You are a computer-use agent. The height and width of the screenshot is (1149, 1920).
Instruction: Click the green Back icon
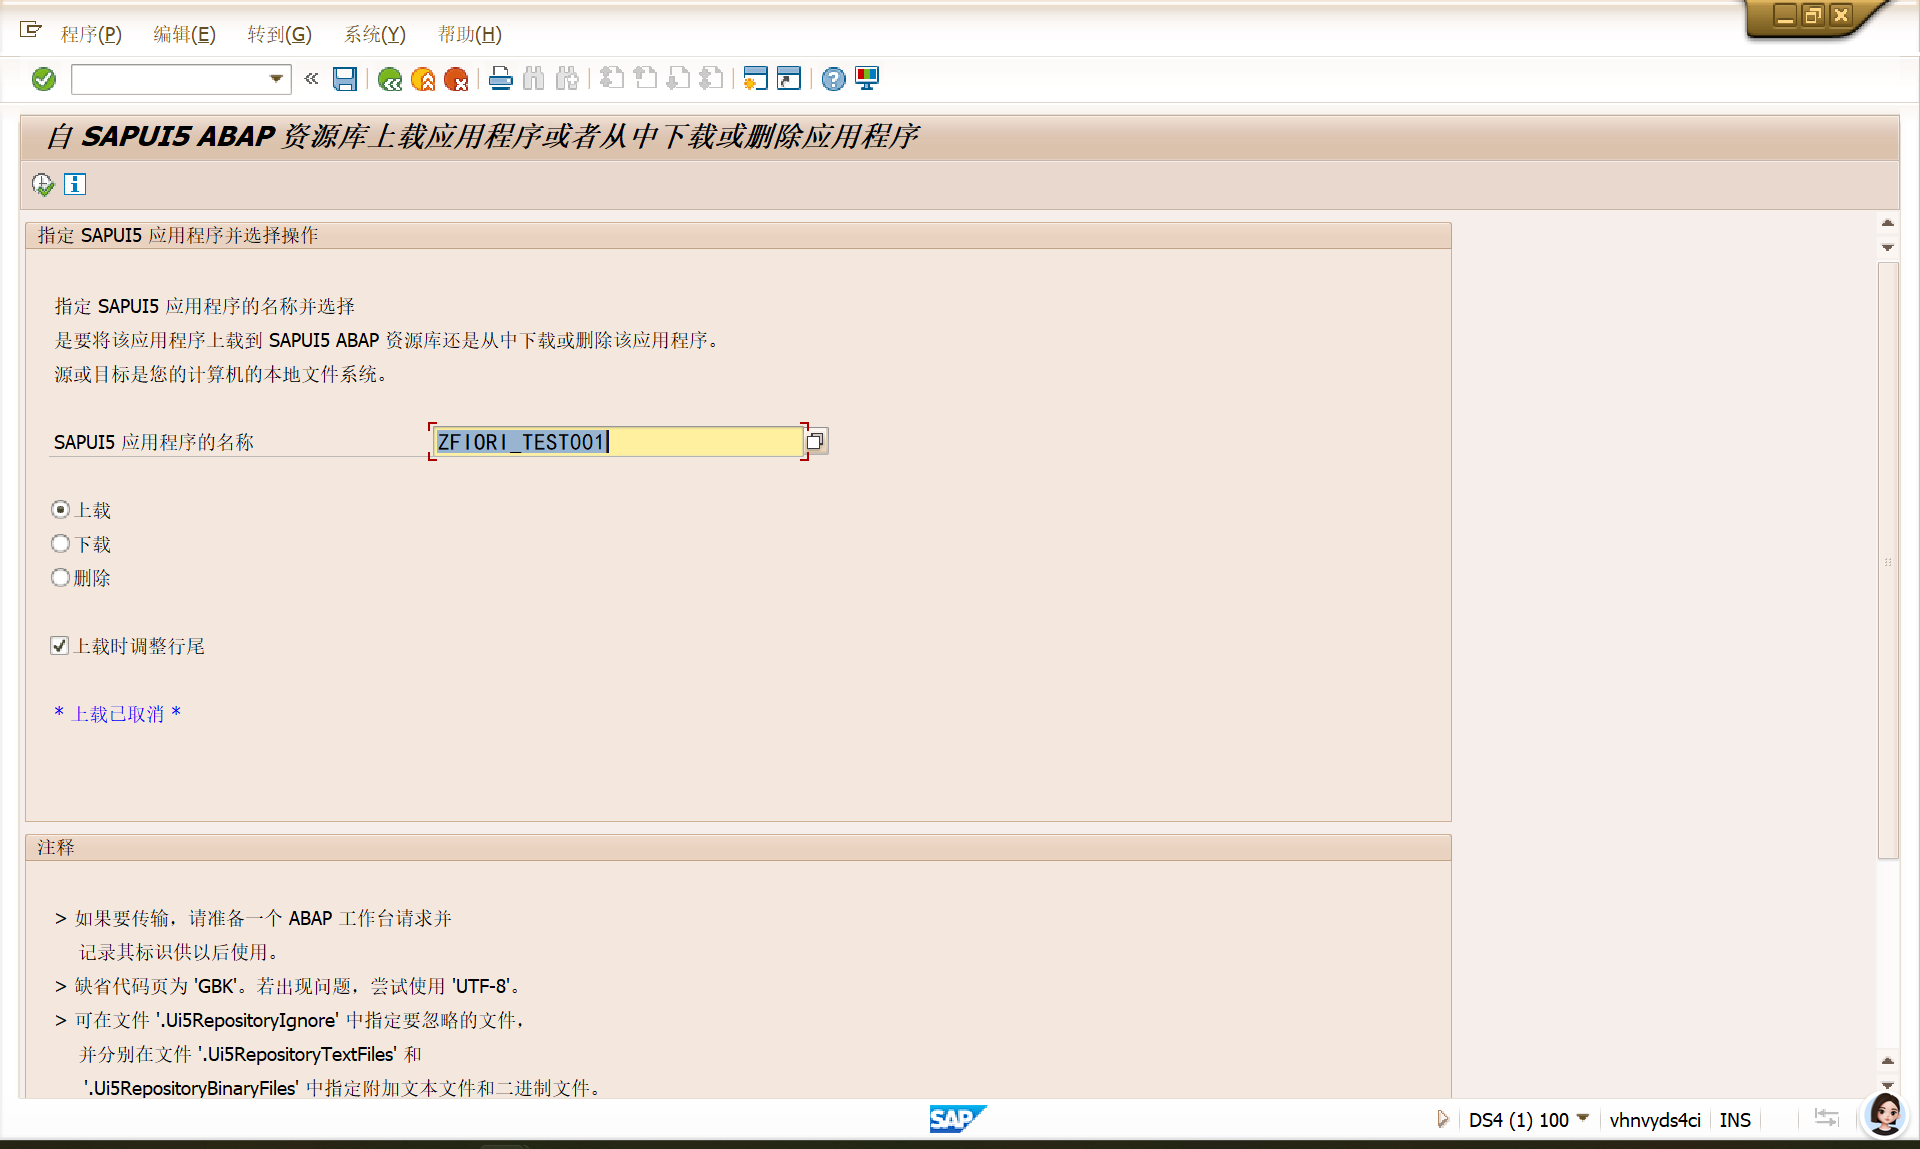tap(390, 79)
